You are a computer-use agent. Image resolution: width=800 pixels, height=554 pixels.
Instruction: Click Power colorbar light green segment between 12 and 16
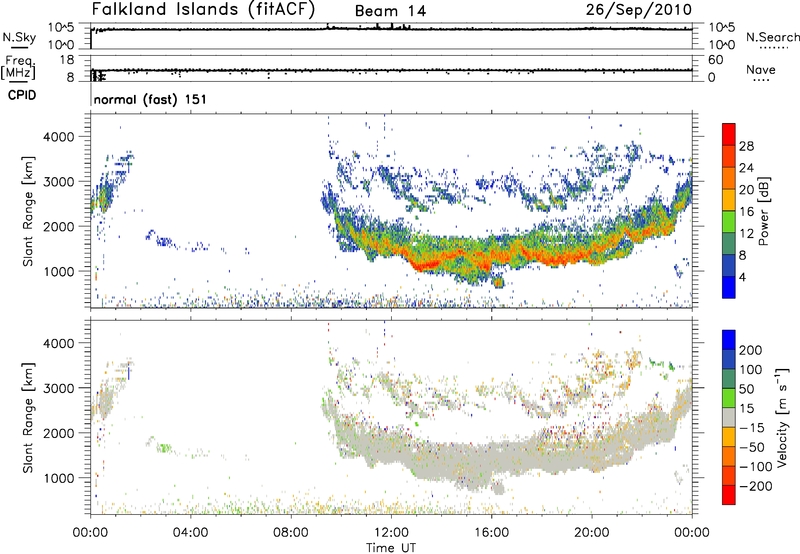729,222
